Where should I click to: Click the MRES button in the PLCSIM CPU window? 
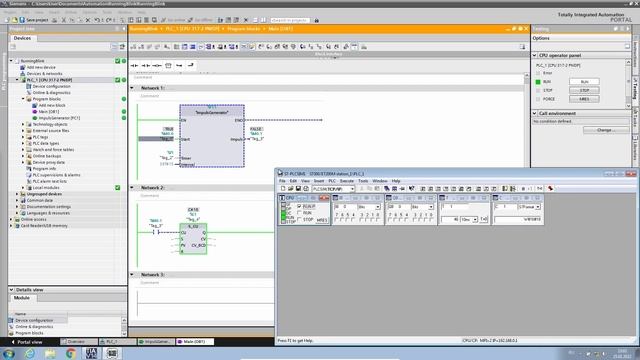click(322, 220)
